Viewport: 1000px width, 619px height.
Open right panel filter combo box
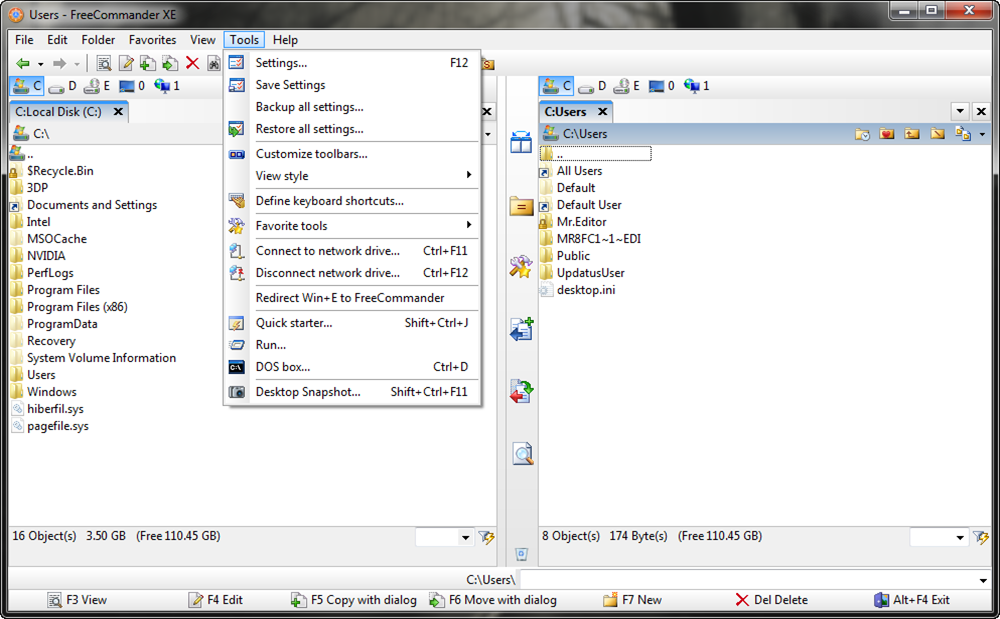point(939,537)
